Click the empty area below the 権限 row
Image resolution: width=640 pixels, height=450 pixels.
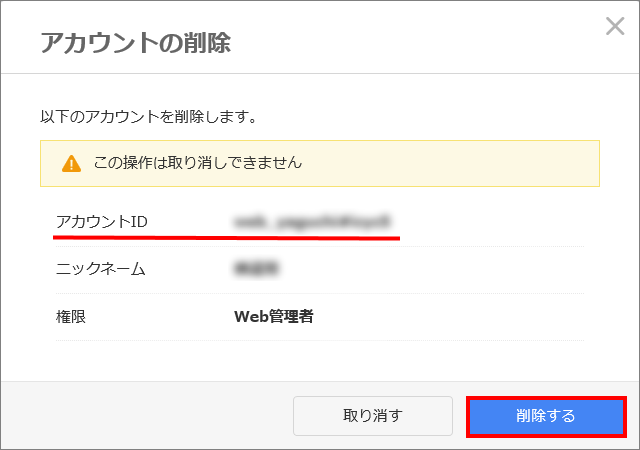(x=320, y=361)
